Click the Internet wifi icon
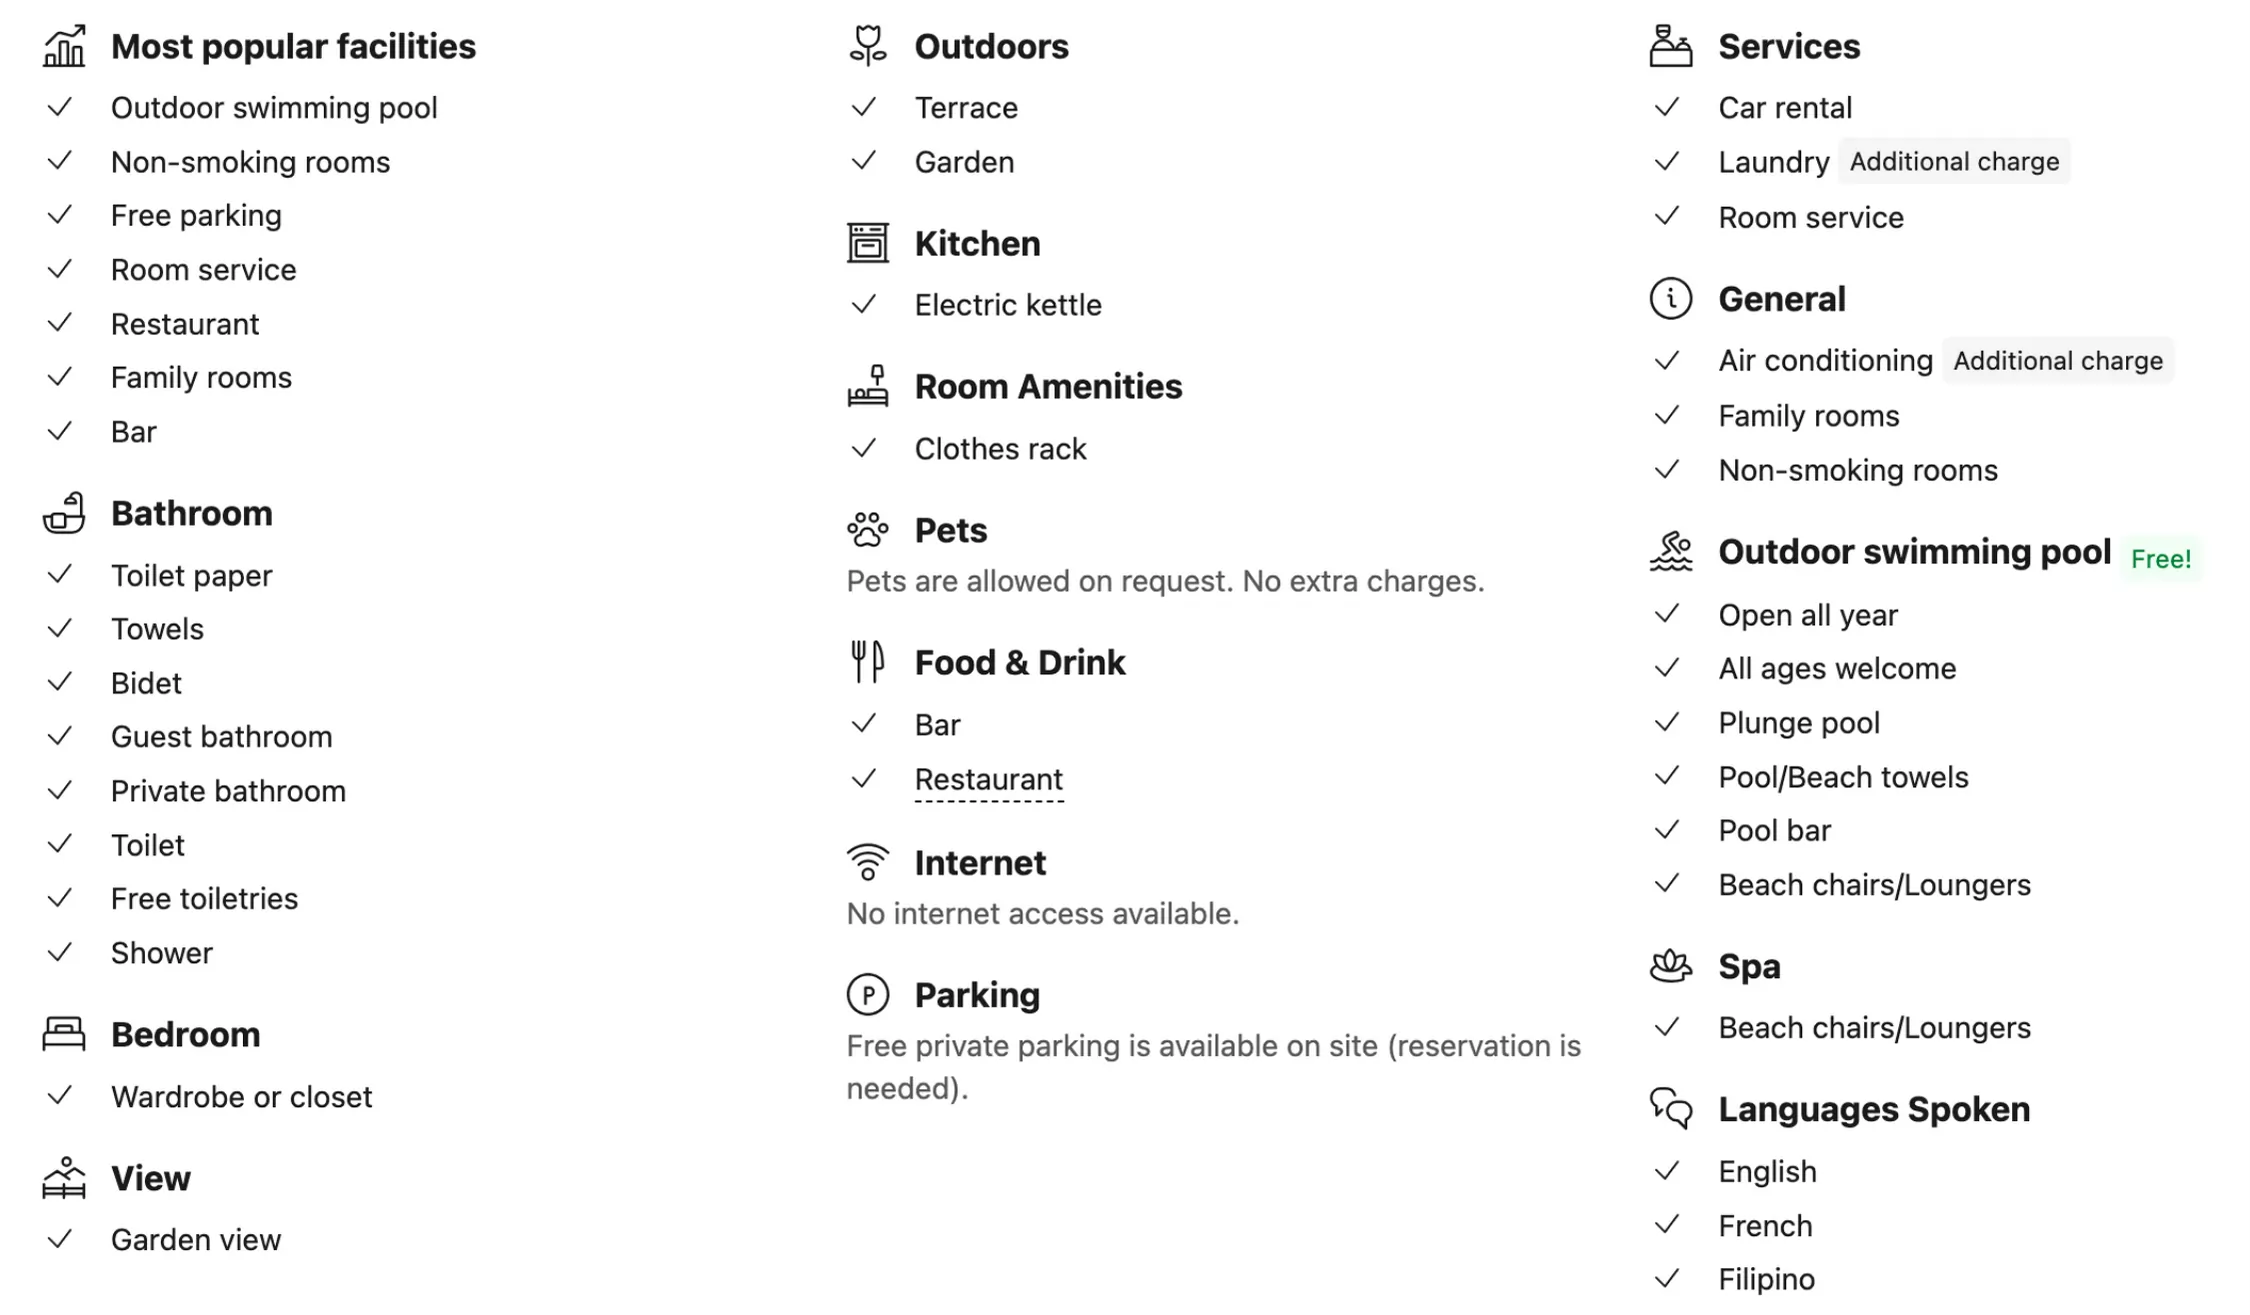2250x1315 pixels. [x=867, y=862]
